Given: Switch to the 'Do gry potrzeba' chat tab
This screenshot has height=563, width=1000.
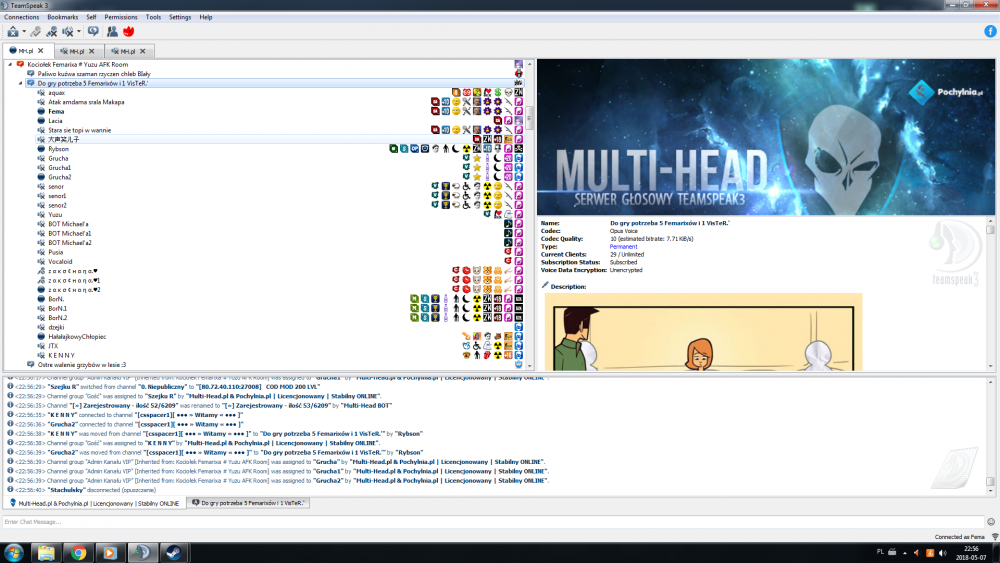Looking at the screenshot, I should (252, 503).
